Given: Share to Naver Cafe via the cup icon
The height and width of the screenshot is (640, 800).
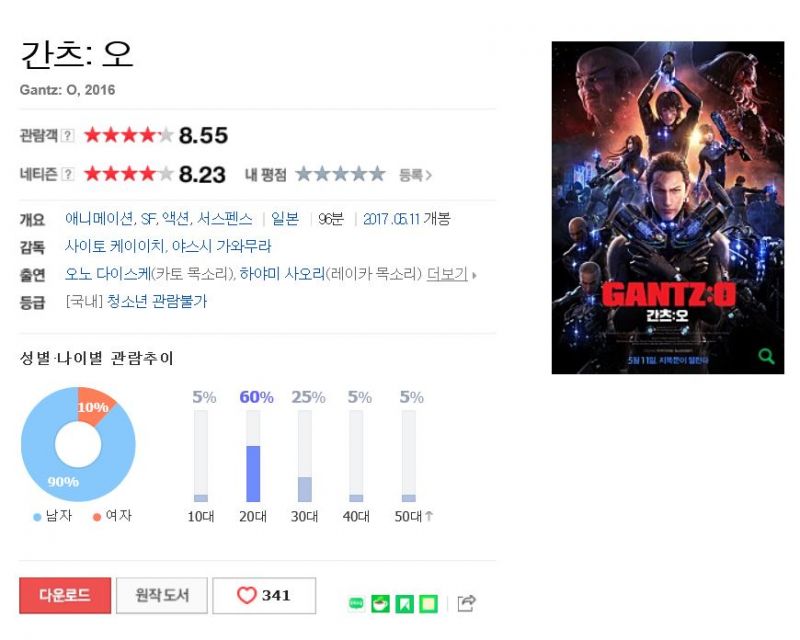Looking at the screenshot, I should tap(380, 604).
